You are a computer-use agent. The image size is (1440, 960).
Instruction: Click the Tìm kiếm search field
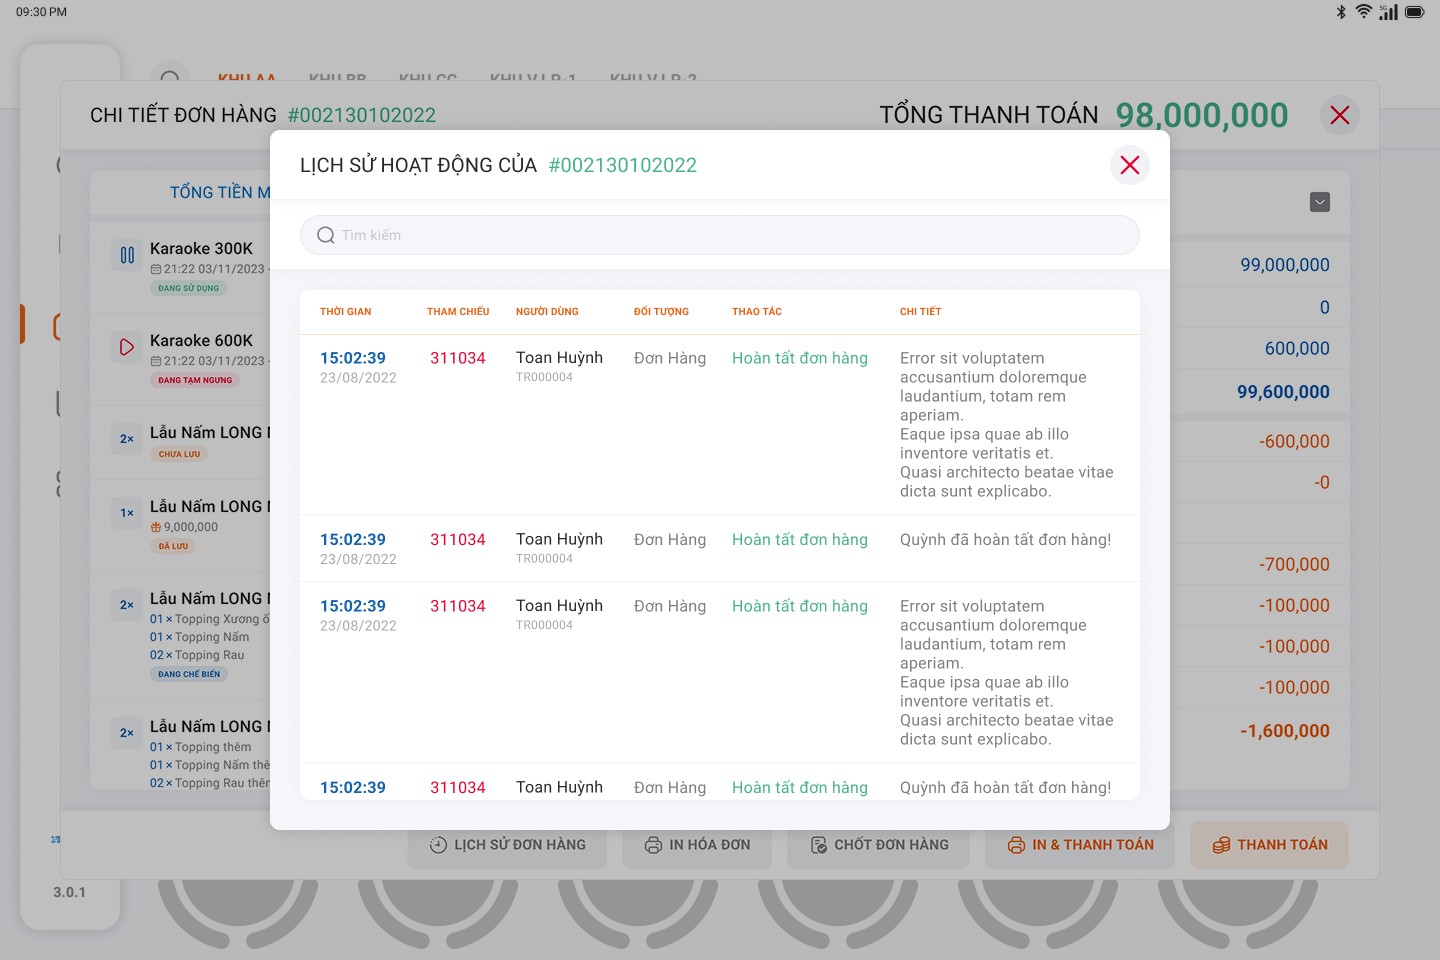click(x=720, y=235)
